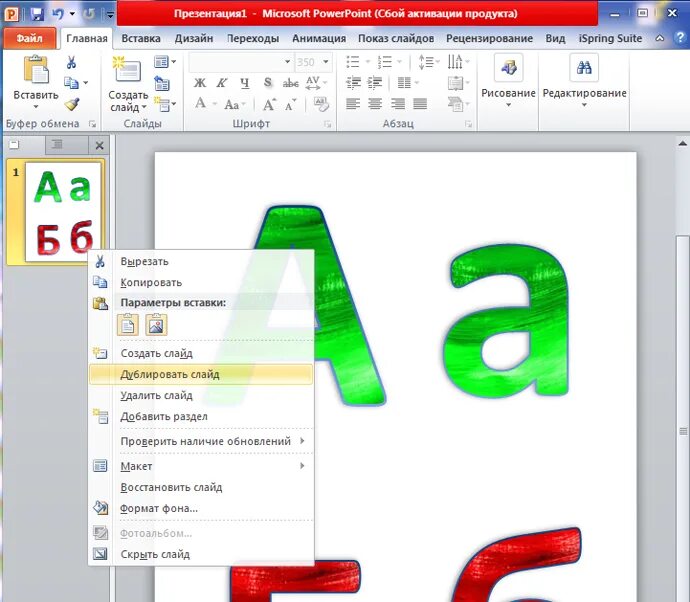
Task: Toggle bold (Ж) formatting
Action: [x=200, y=83]
